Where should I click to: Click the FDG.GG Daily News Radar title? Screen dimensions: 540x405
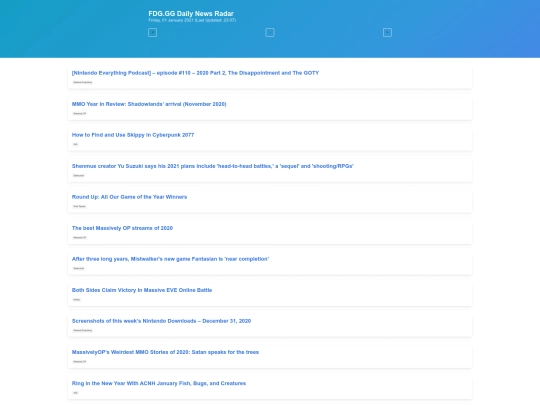click(191, 13)
